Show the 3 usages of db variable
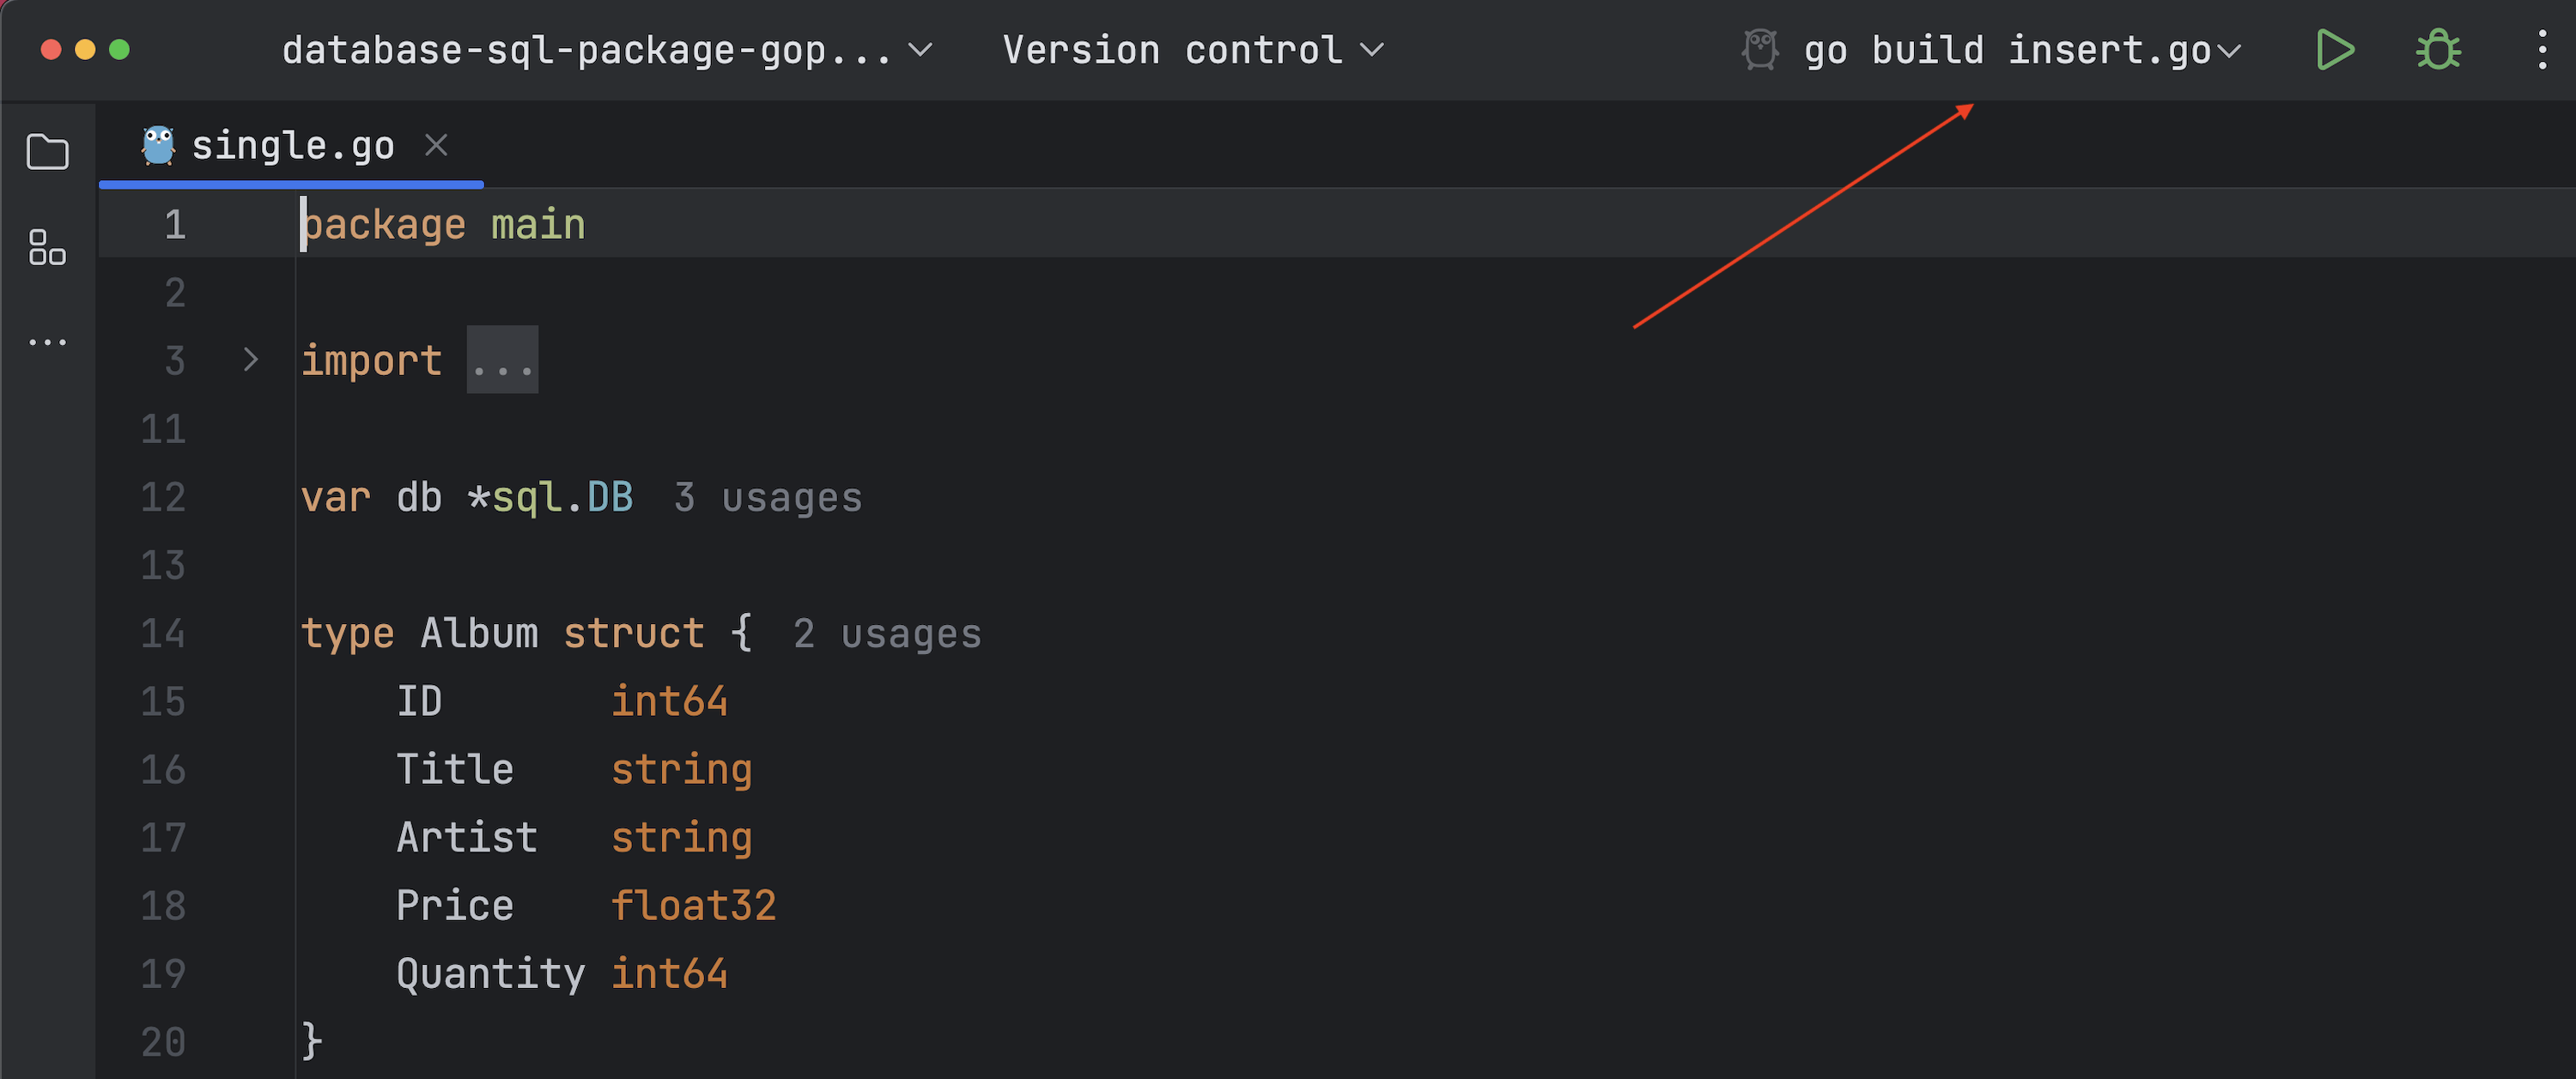This screenshot has height=1079, width=2576. (767, 498)
